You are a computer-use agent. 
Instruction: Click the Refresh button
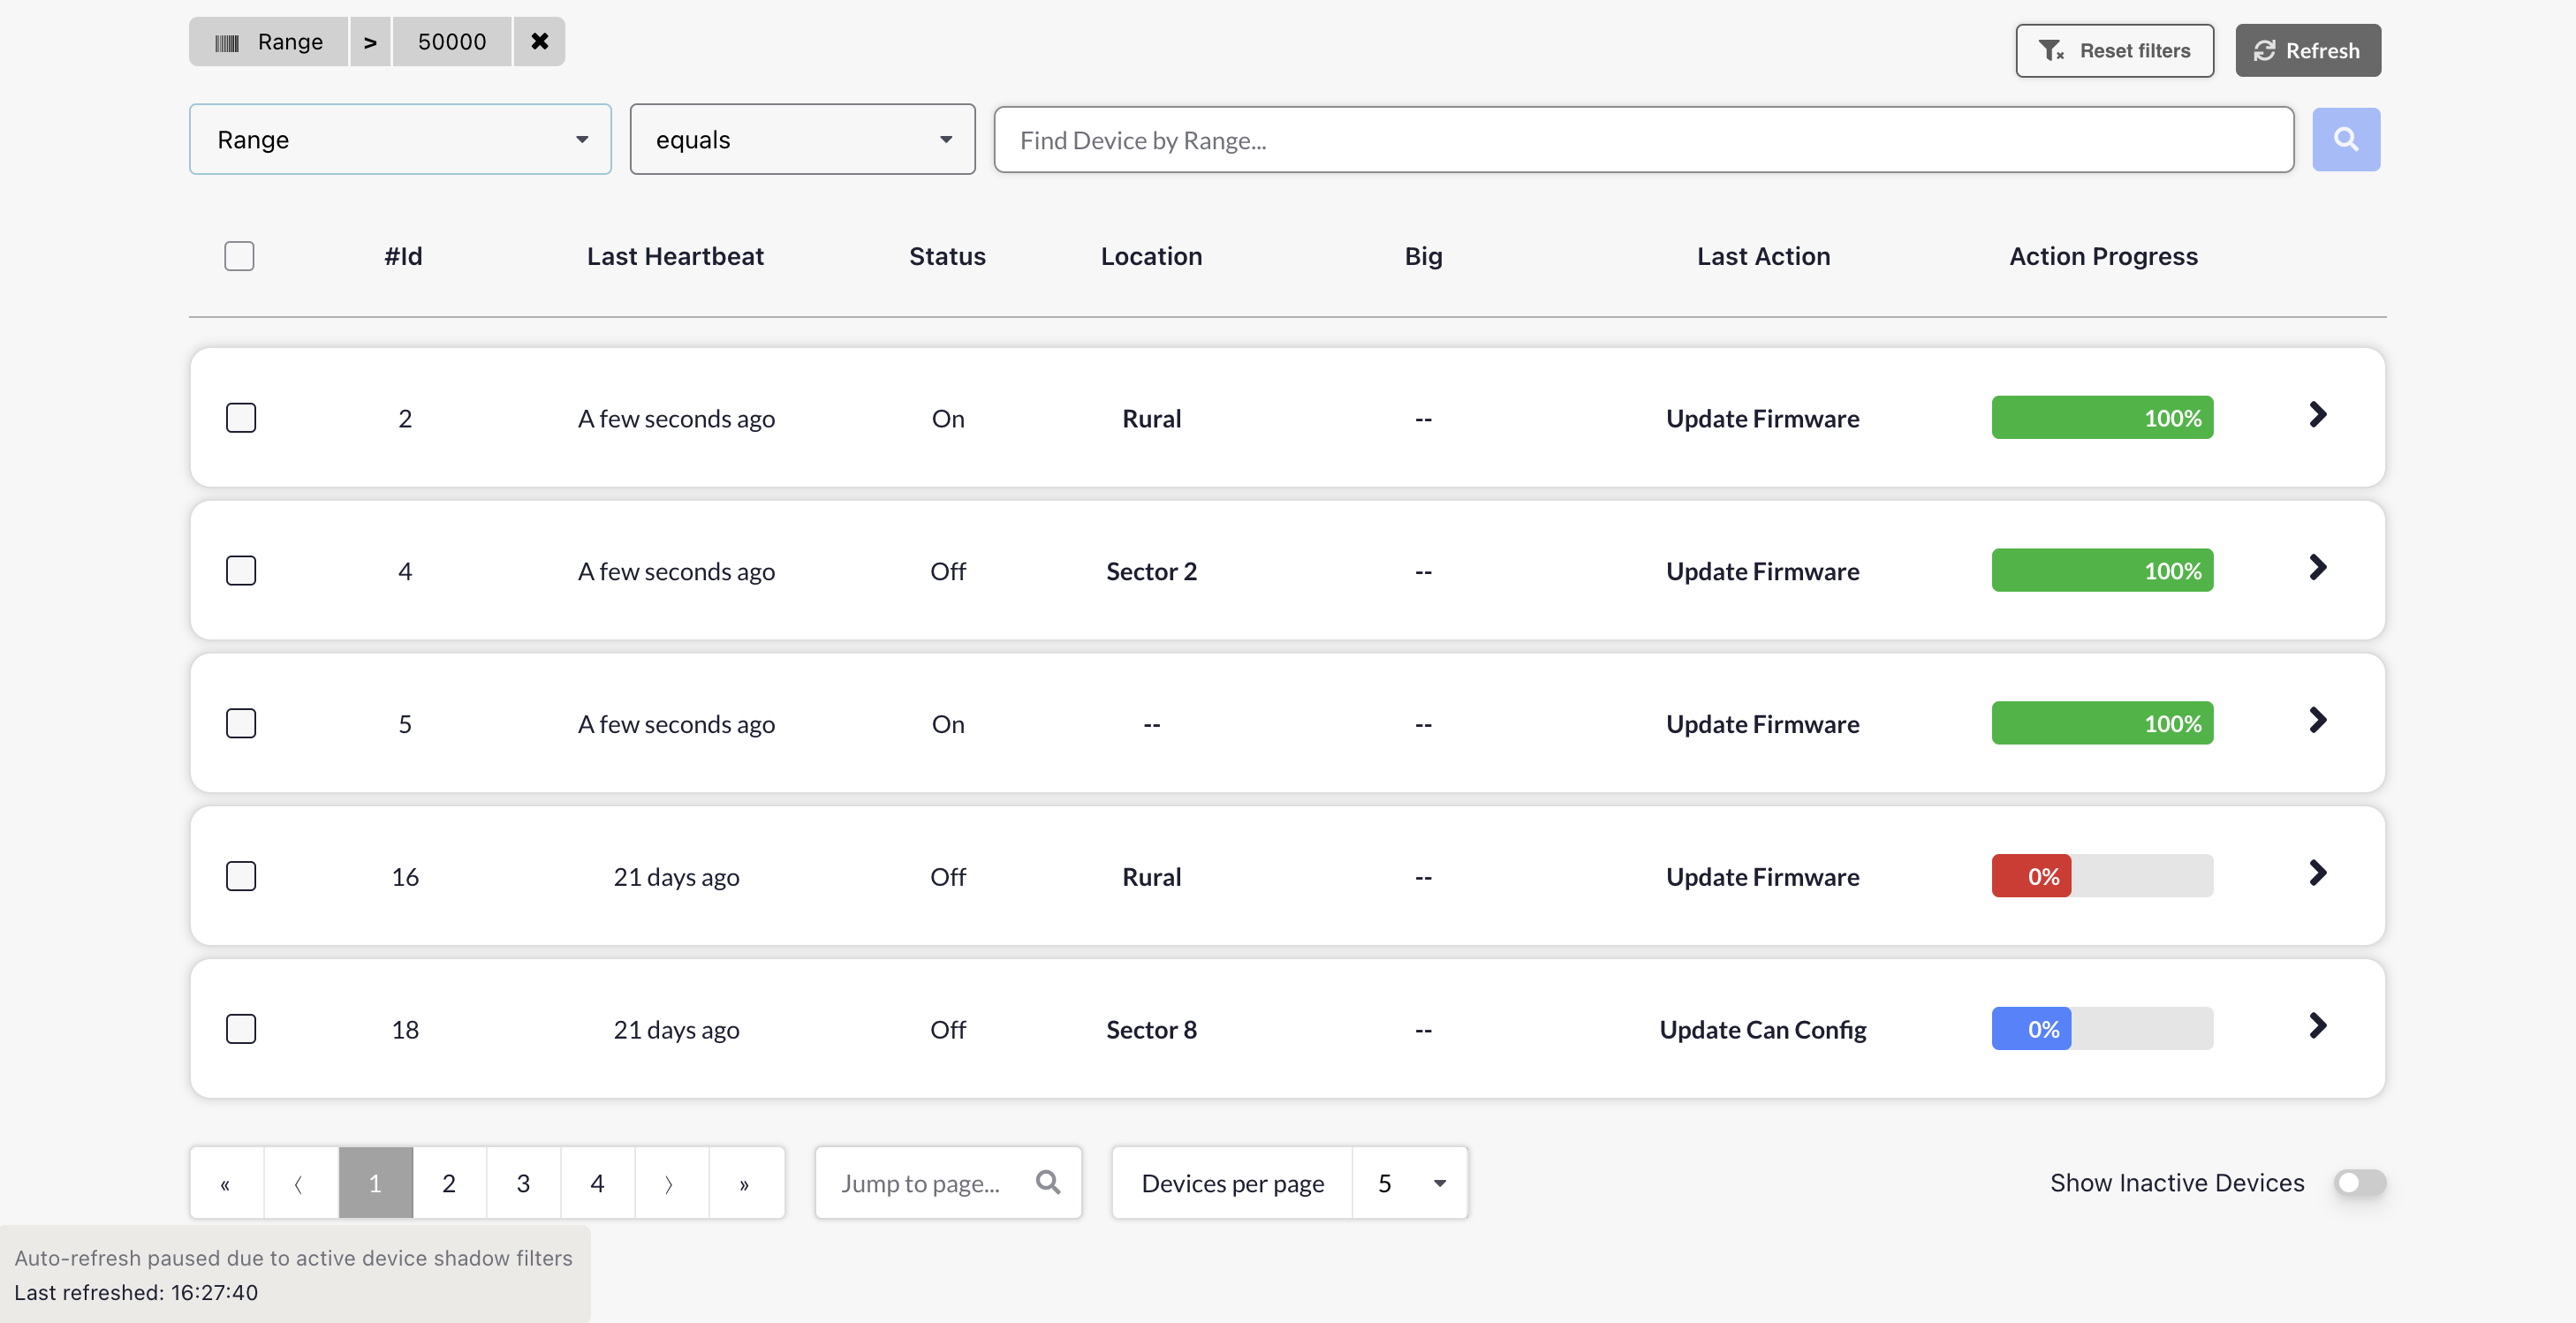pyautogui.click(x=2307, y=51)
